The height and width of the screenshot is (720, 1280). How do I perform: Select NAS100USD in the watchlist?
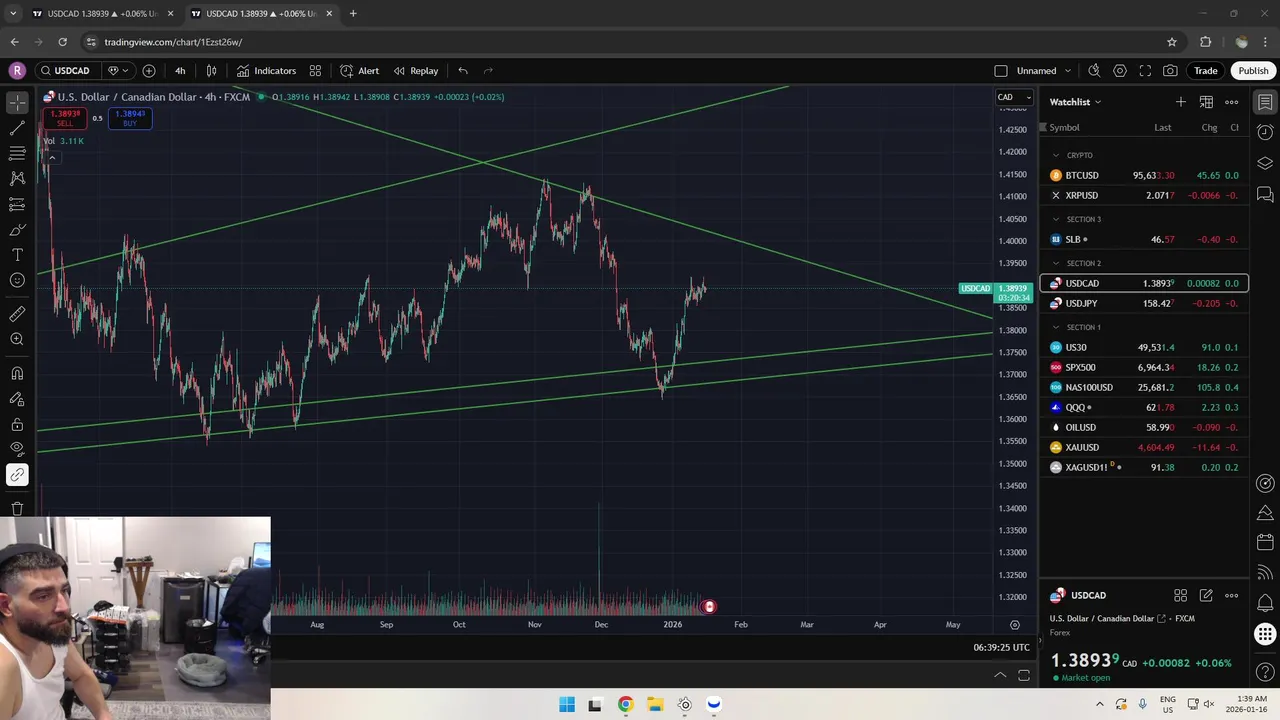pos(1144,387)
